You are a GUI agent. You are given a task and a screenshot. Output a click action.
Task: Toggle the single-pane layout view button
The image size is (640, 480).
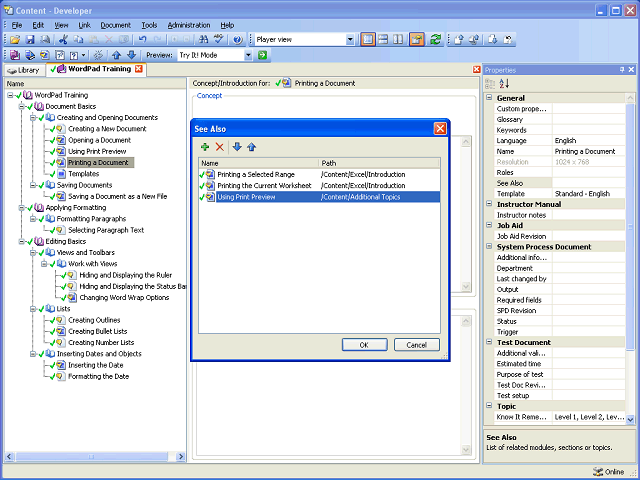click(368, 40)
